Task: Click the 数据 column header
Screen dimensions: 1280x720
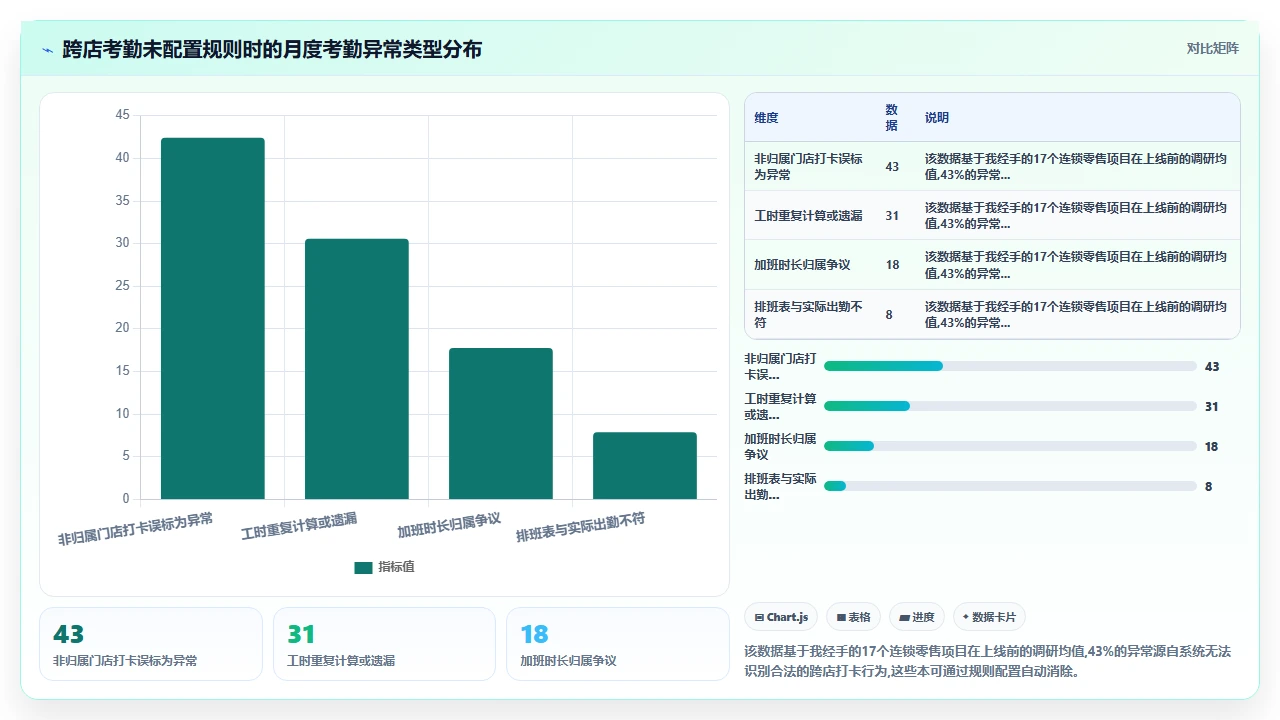Action: (x=892, y=118)
